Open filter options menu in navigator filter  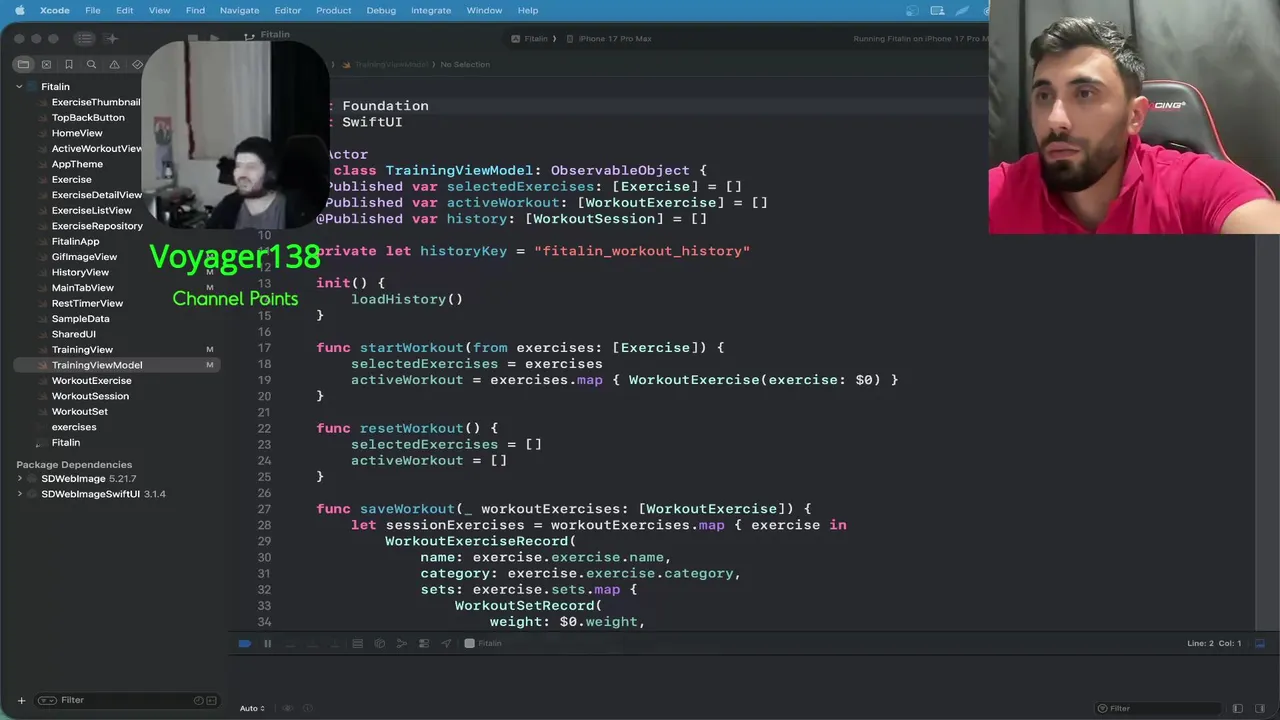49,700
